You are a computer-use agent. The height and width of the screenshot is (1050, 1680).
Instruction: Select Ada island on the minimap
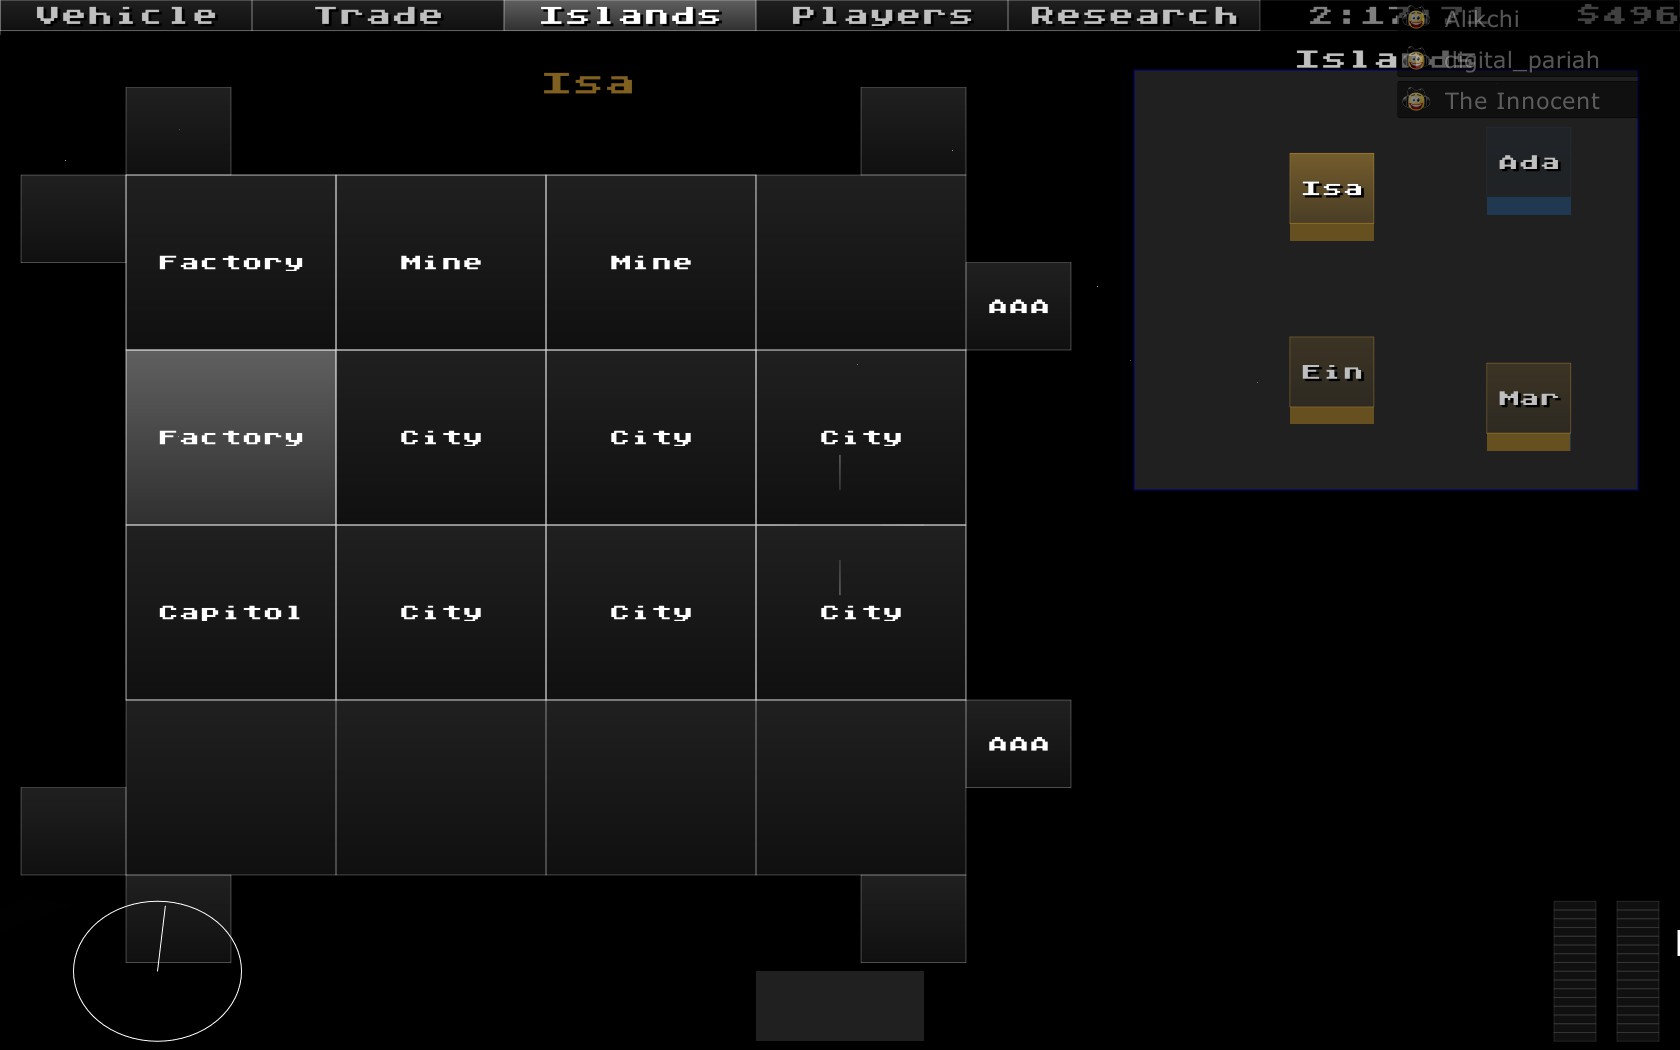pyautogui.click(x=1528, y=170)
